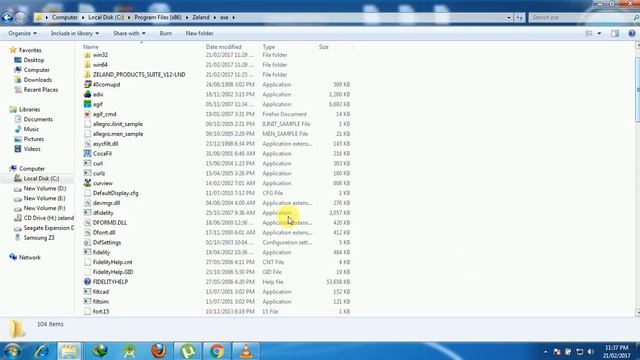Click the New folder button

200,33
